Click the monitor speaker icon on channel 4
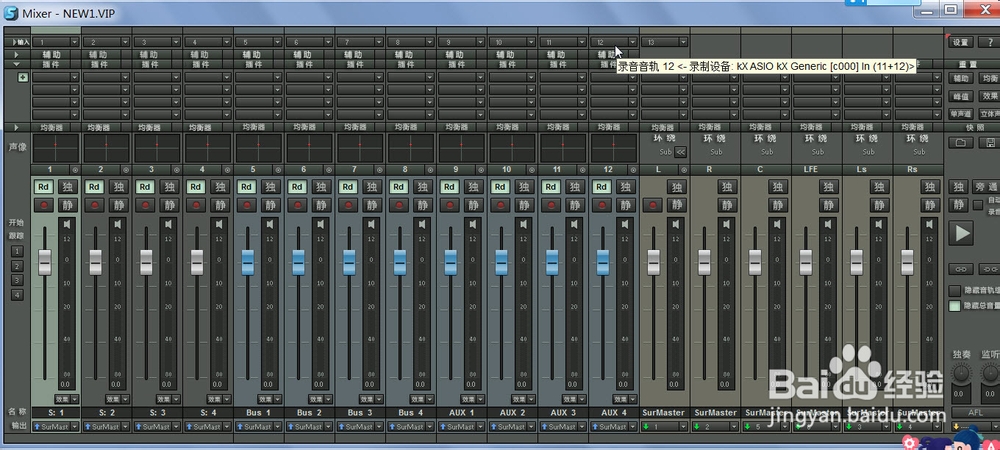 click(x=219, y=224)
